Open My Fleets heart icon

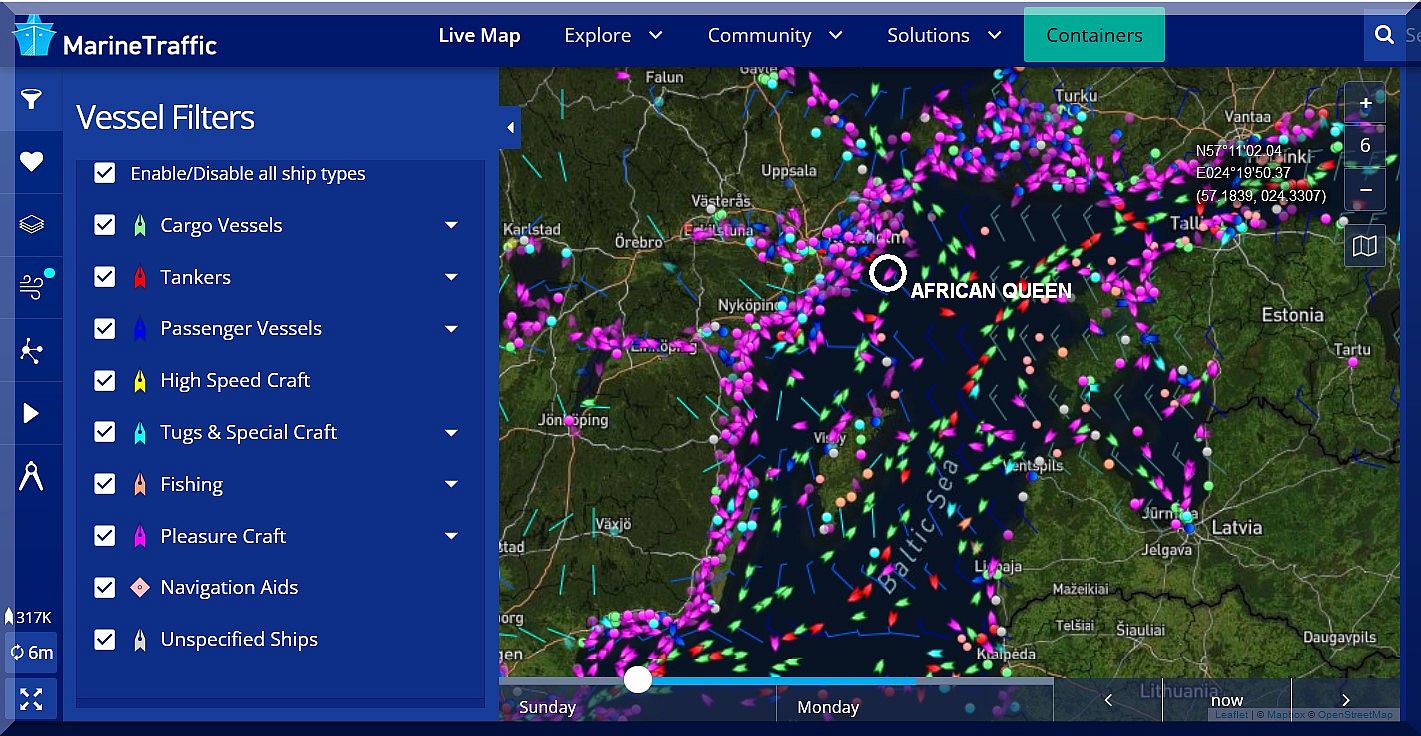click(32, 162)
